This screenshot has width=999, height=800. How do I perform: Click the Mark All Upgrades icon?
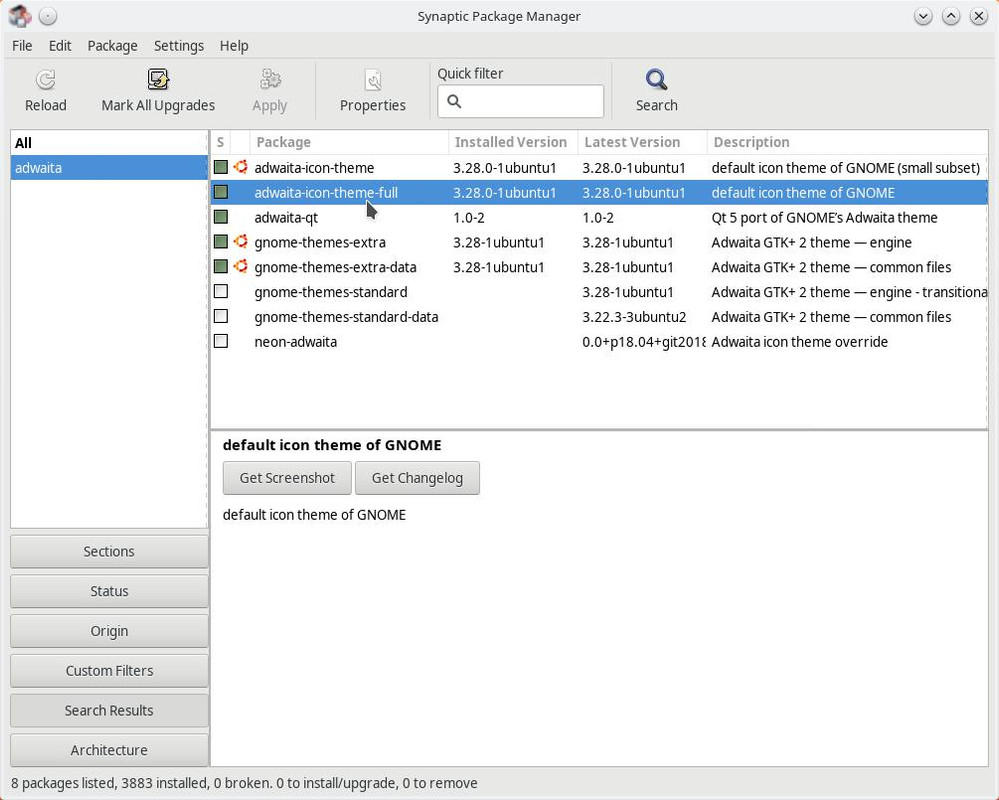pyautogui.click(x=158, y=80)
